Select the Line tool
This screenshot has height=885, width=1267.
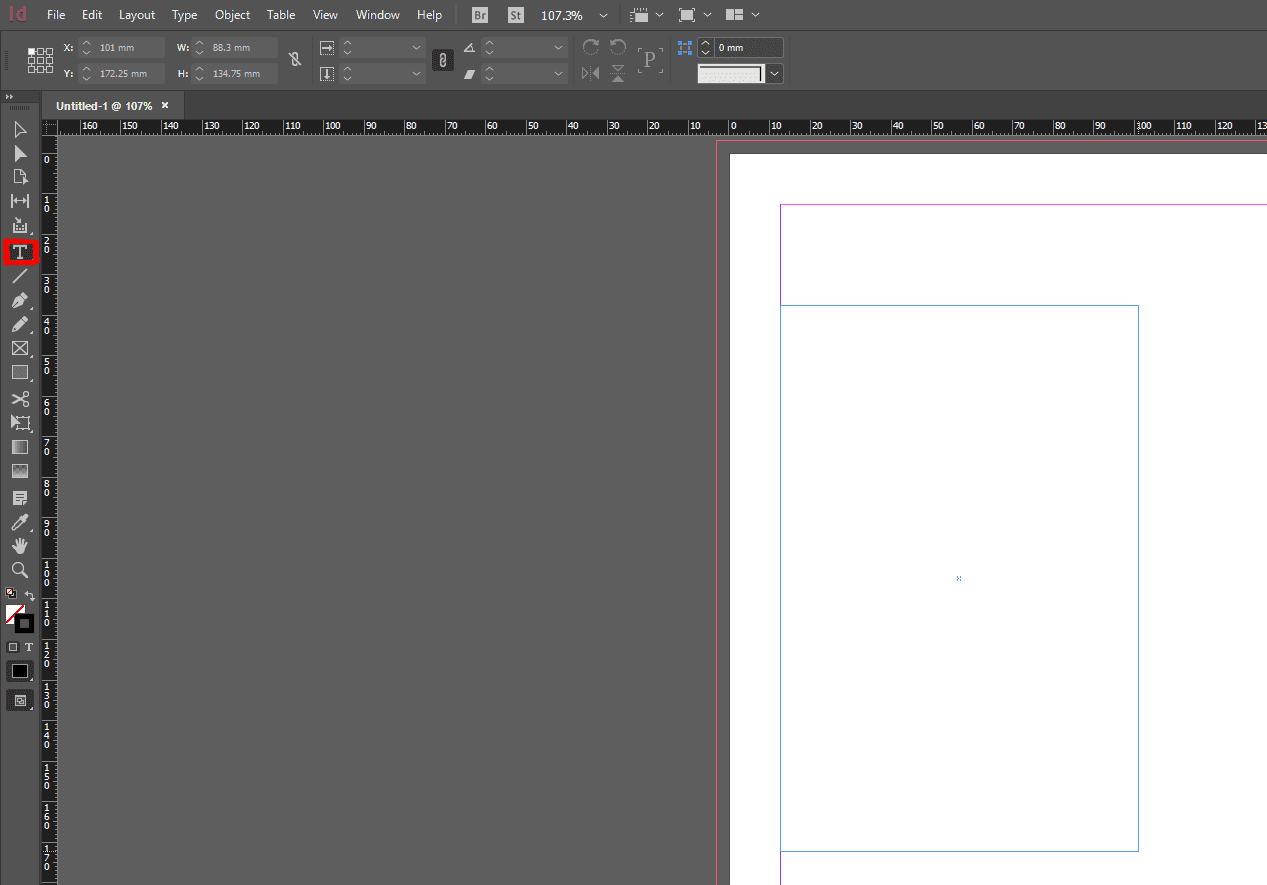click(20, 276)
